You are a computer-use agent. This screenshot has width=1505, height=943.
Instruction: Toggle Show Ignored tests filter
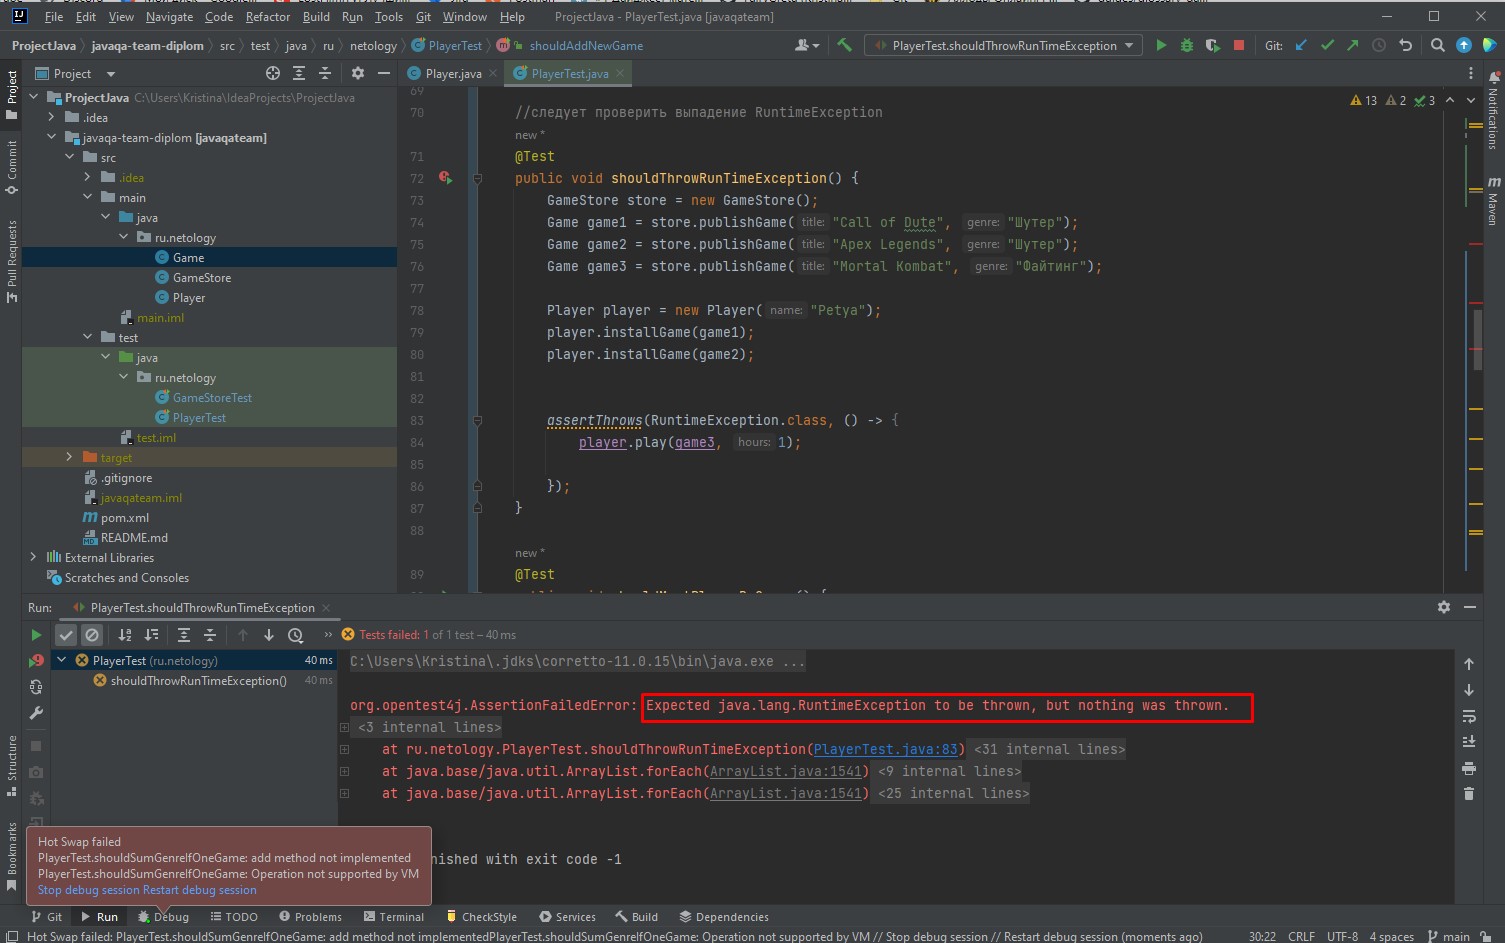tap(92, 634)
